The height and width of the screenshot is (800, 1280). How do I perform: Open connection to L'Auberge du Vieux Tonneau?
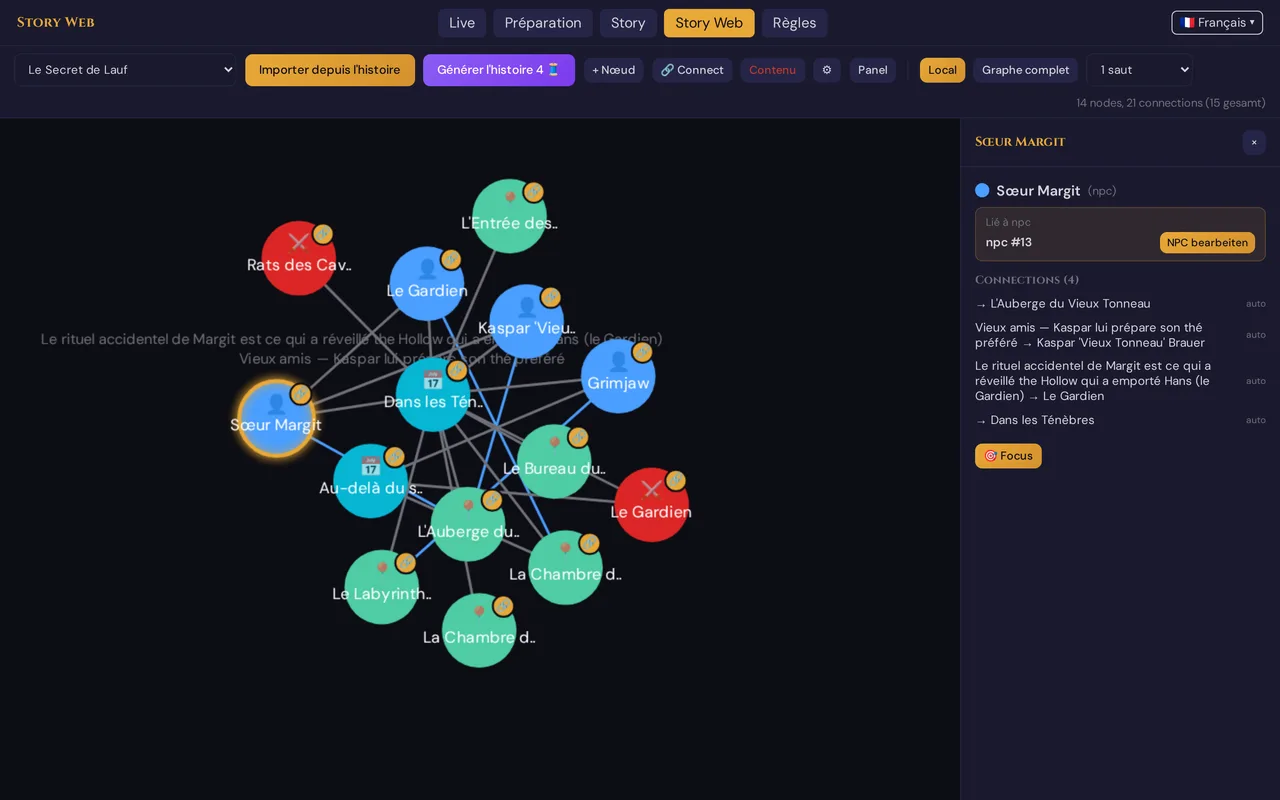click(1120, 304)
